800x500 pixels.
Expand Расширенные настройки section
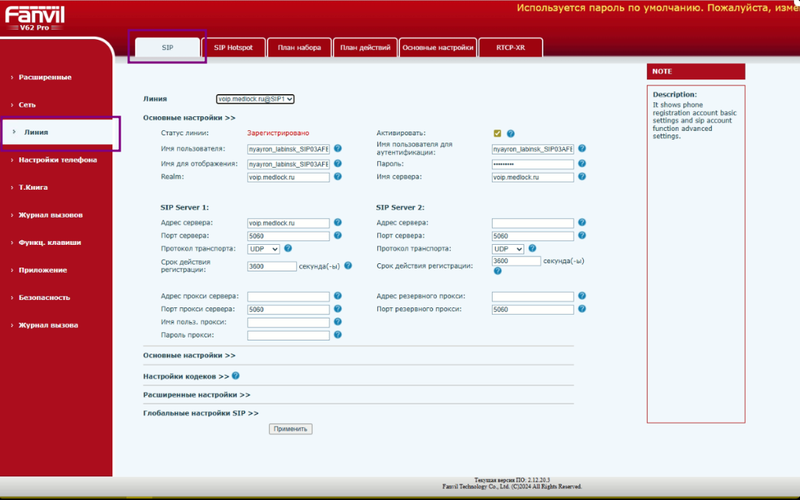[196, 395]
